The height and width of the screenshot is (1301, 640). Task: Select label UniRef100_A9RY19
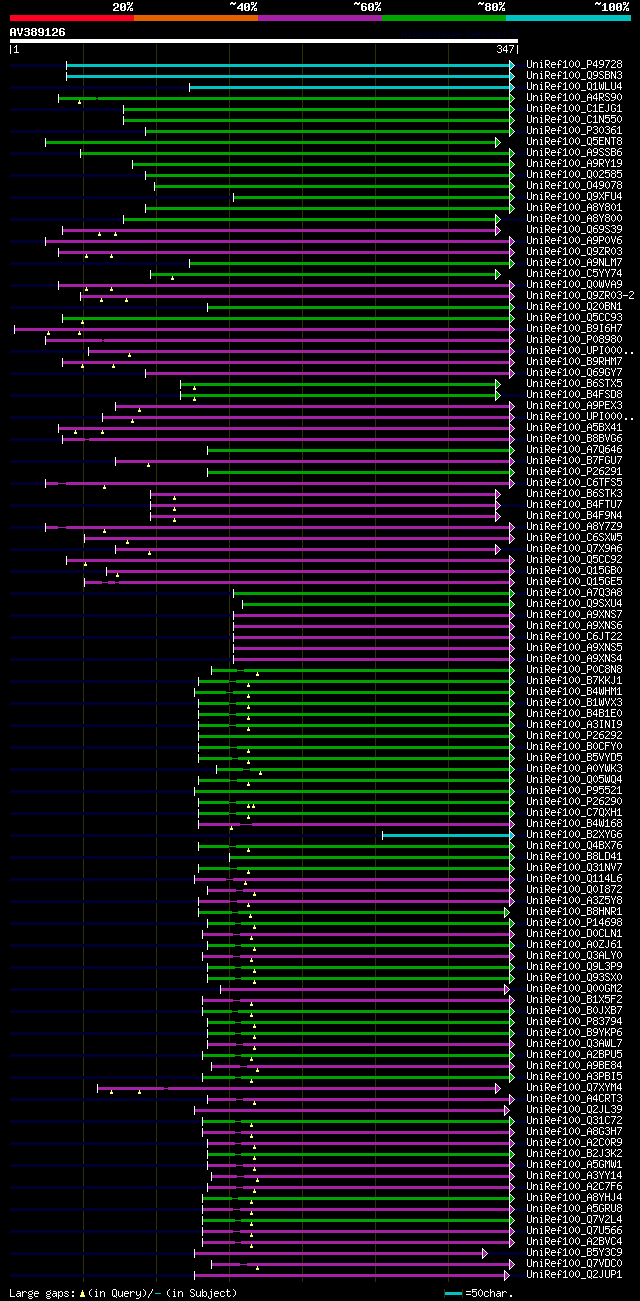click(574, 164)
